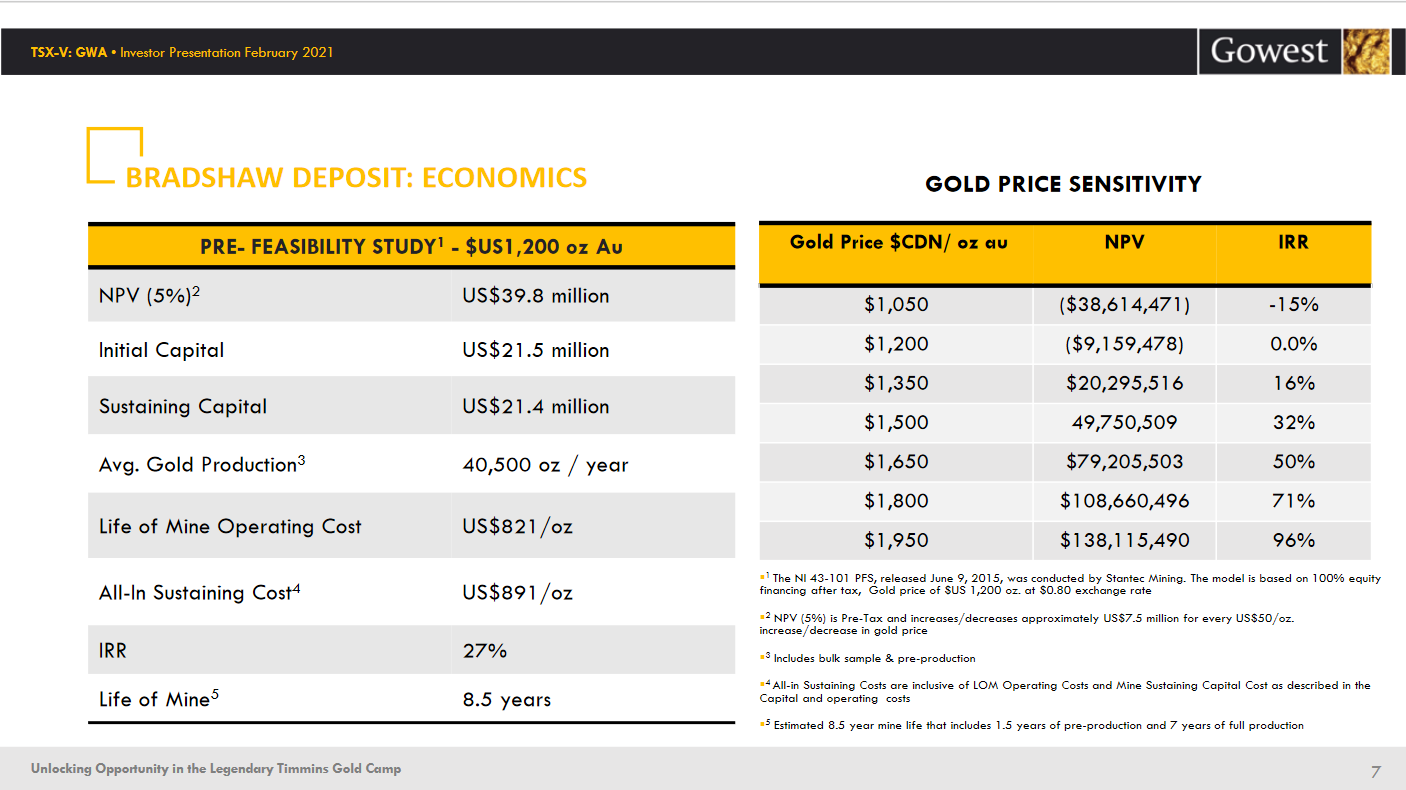Screen dimensions: 1406x790
Task: Click the Life of Mine 8.5 years value
Action: 506,699
